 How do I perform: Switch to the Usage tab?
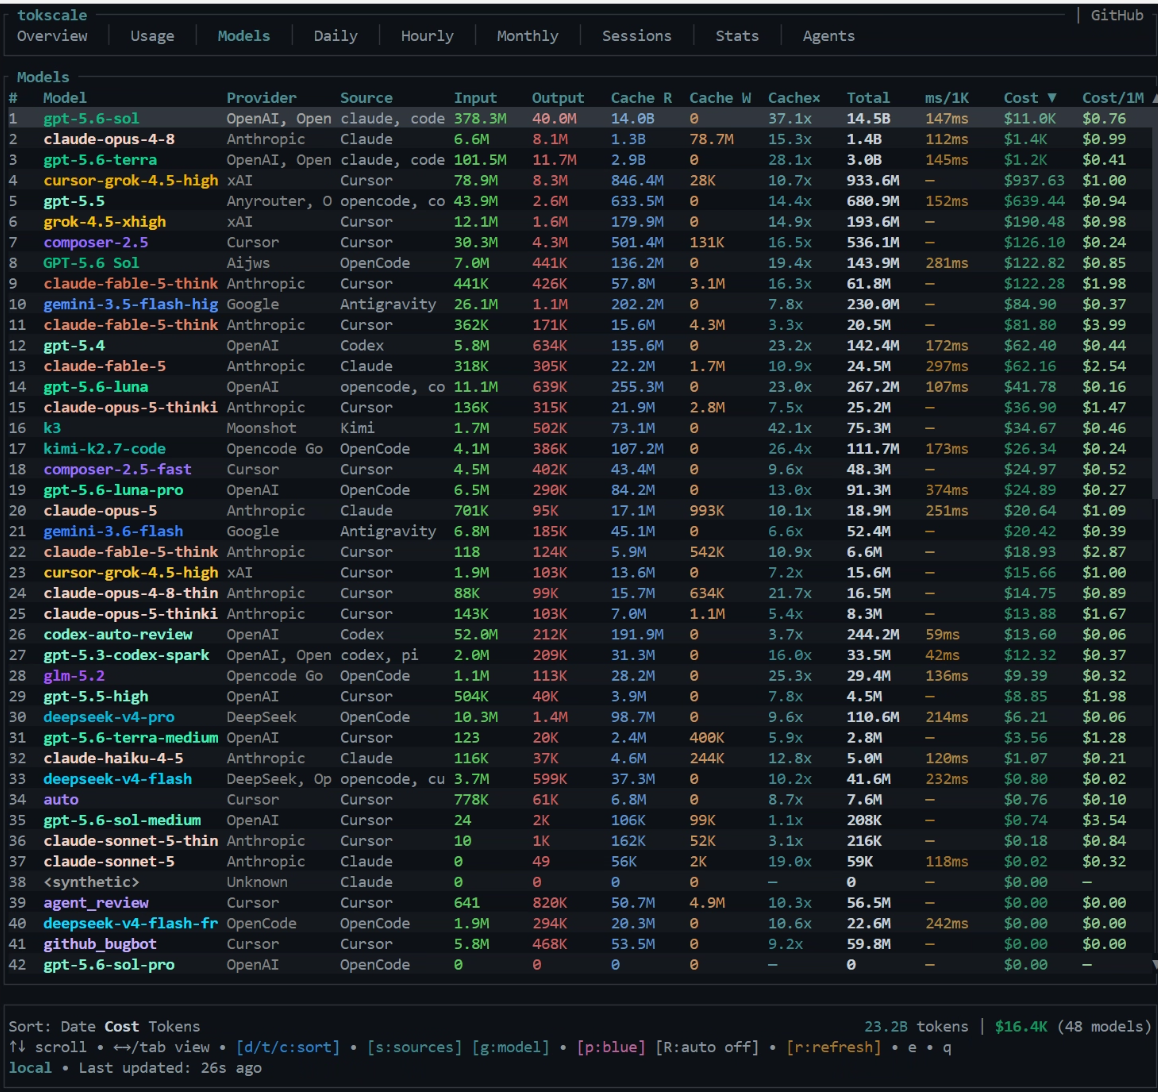[152, 36]
